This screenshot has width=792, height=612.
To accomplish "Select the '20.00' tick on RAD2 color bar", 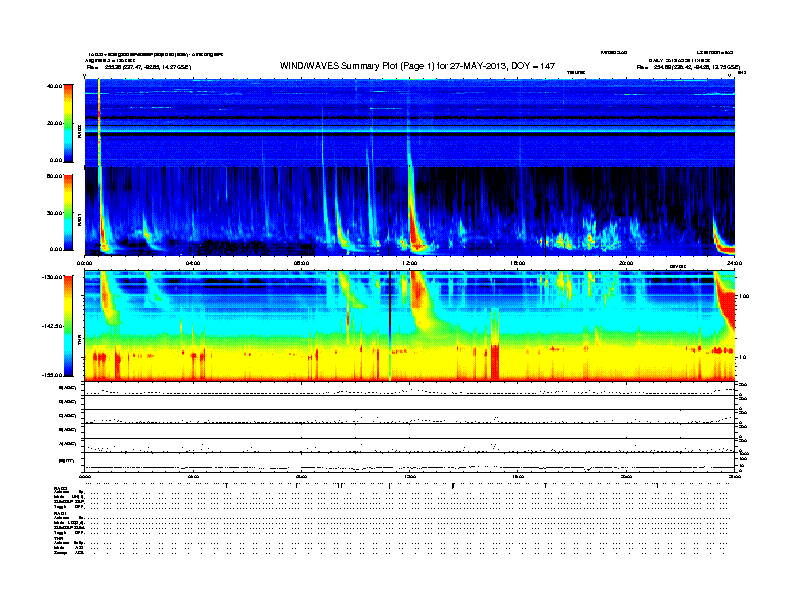I will click(x=55, y=123).
